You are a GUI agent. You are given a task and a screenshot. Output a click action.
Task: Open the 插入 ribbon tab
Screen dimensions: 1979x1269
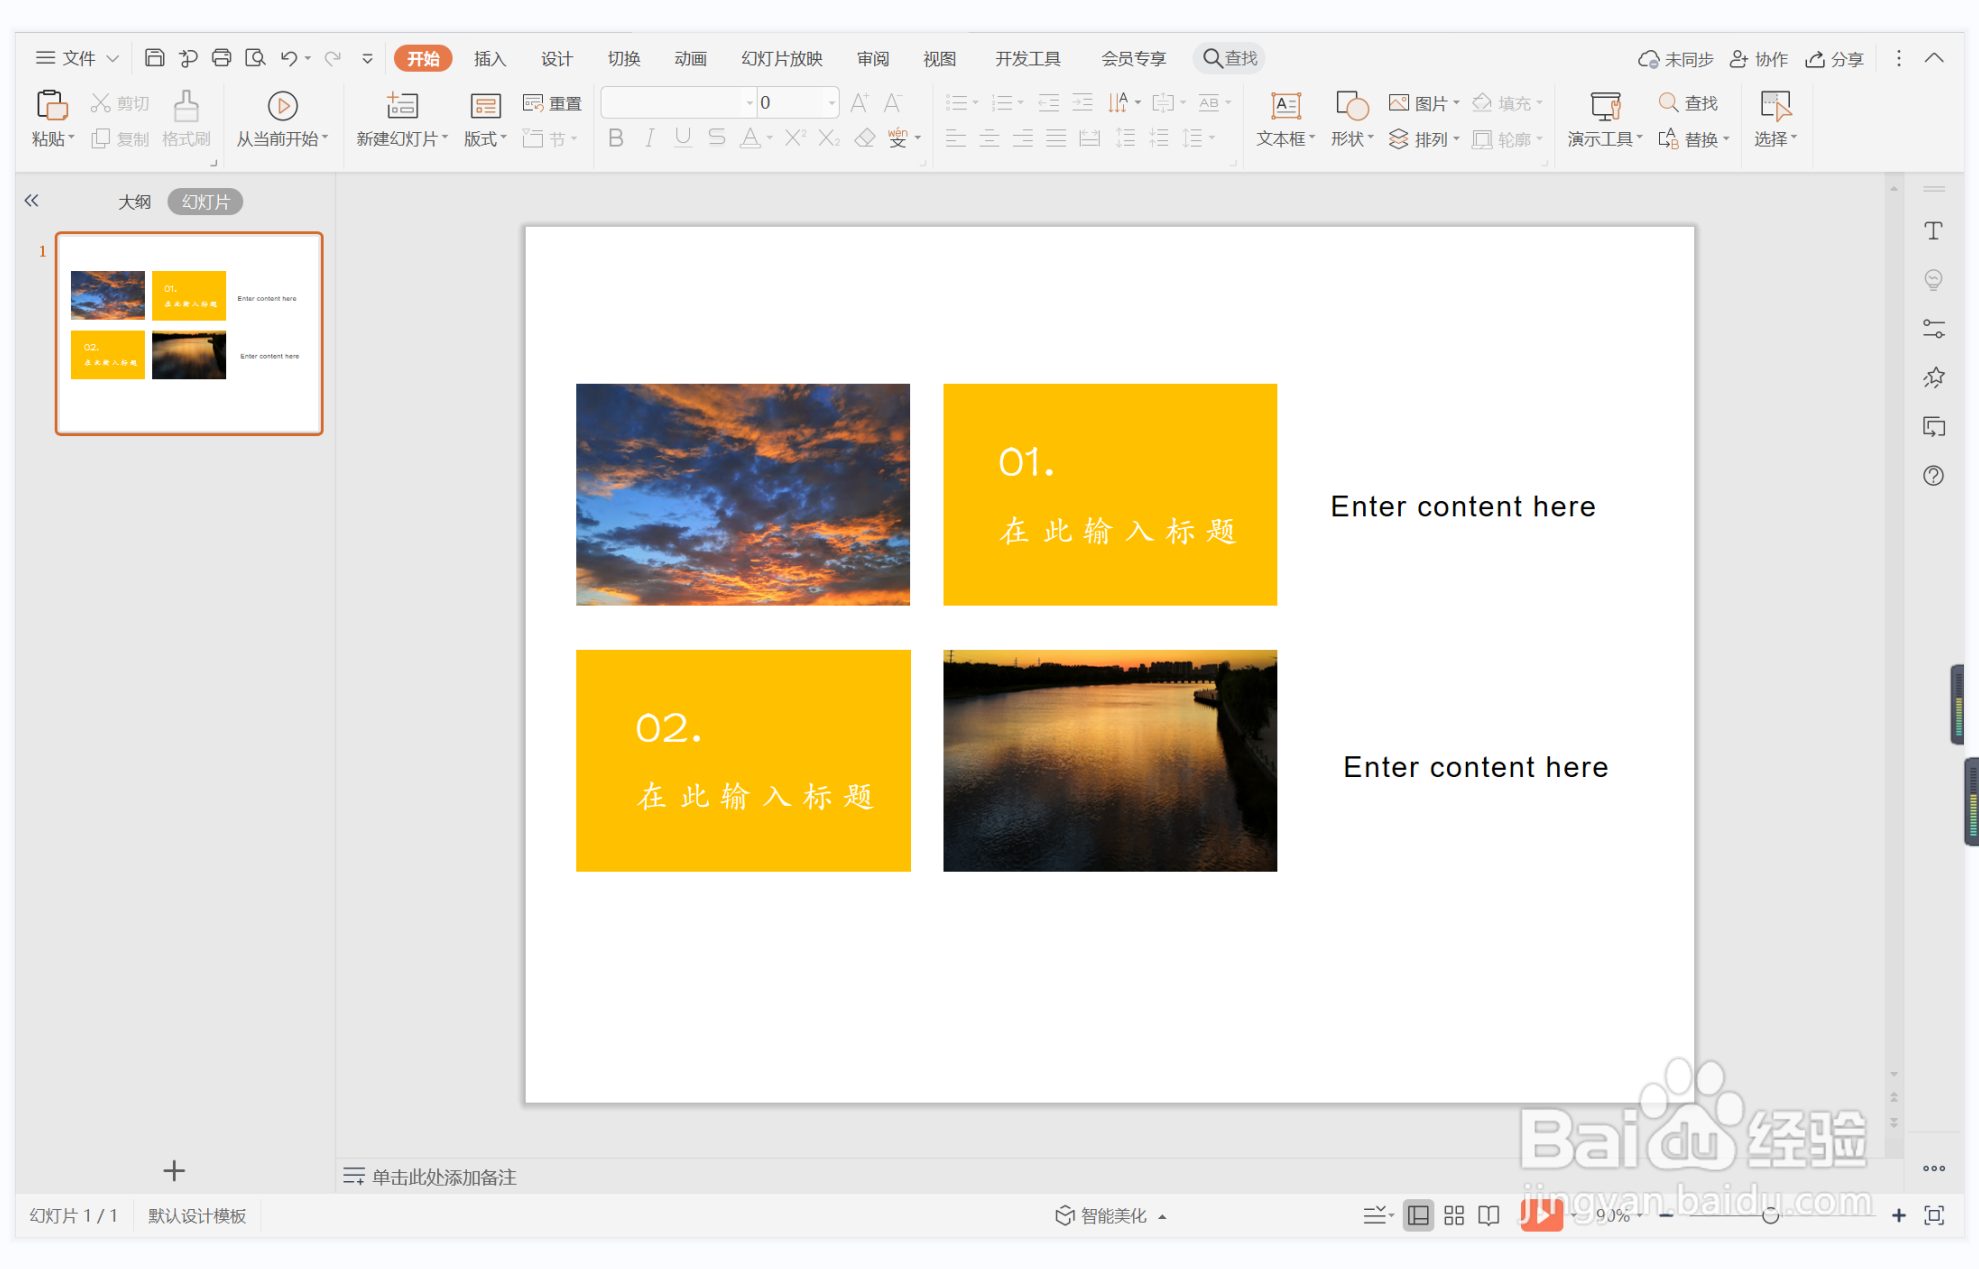point(489,58)
